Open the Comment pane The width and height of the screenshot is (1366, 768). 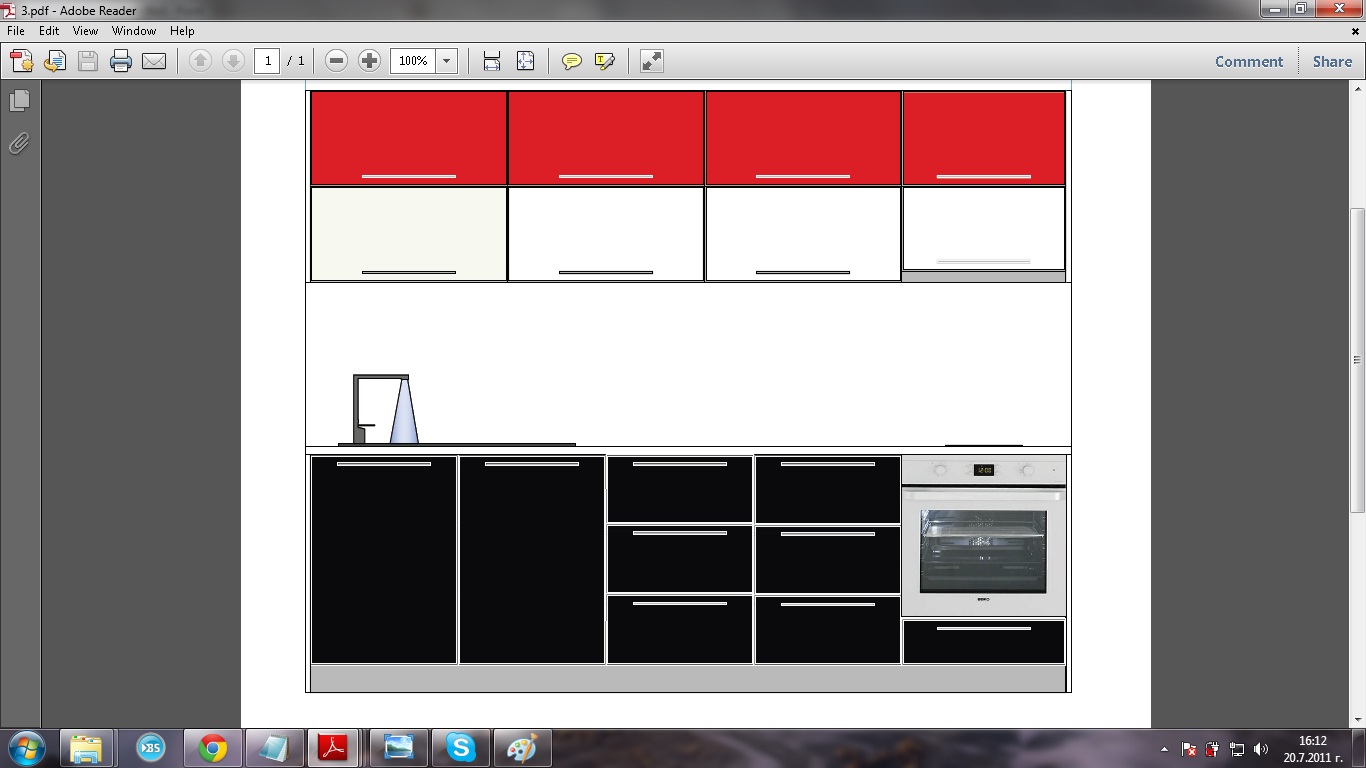pos(1248,61)
